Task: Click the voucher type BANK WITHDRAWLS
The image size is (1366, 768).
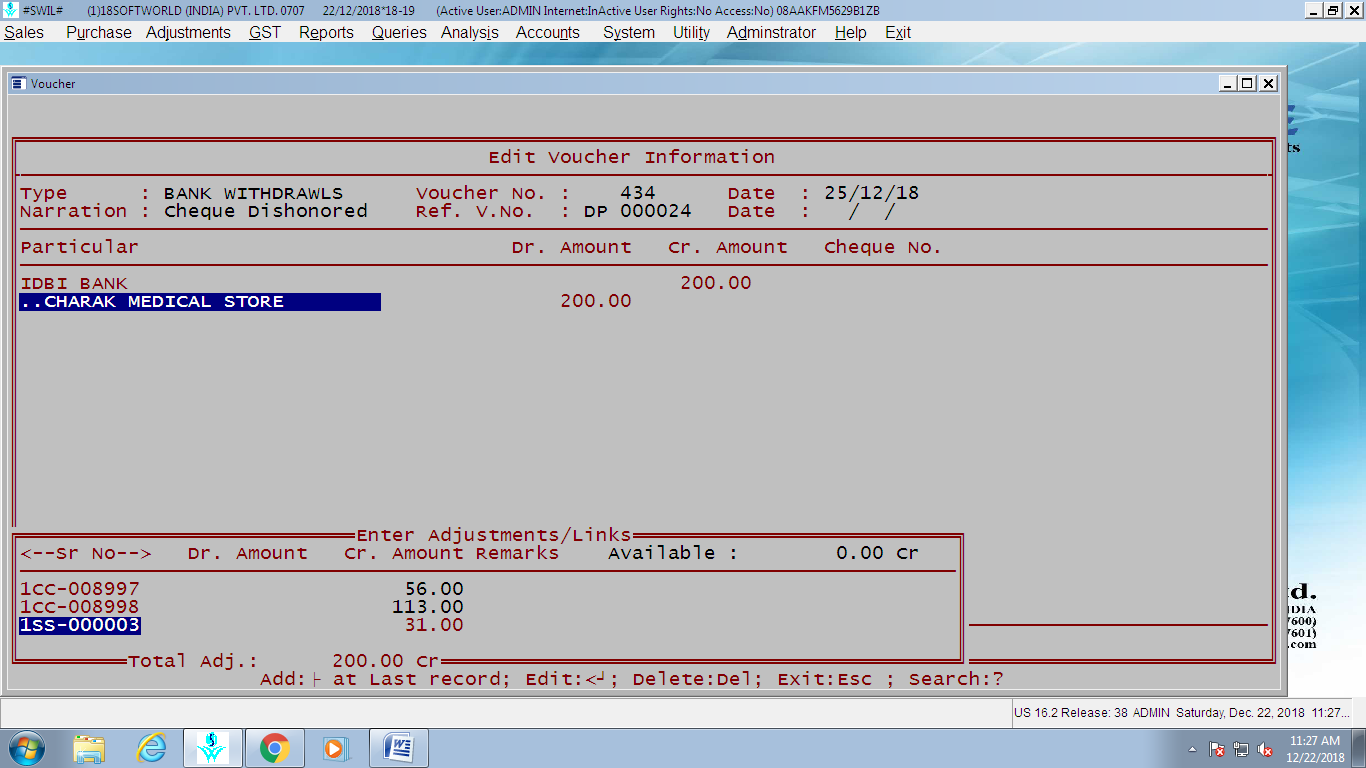Action: pyautogui.click(x=254, y=193)
